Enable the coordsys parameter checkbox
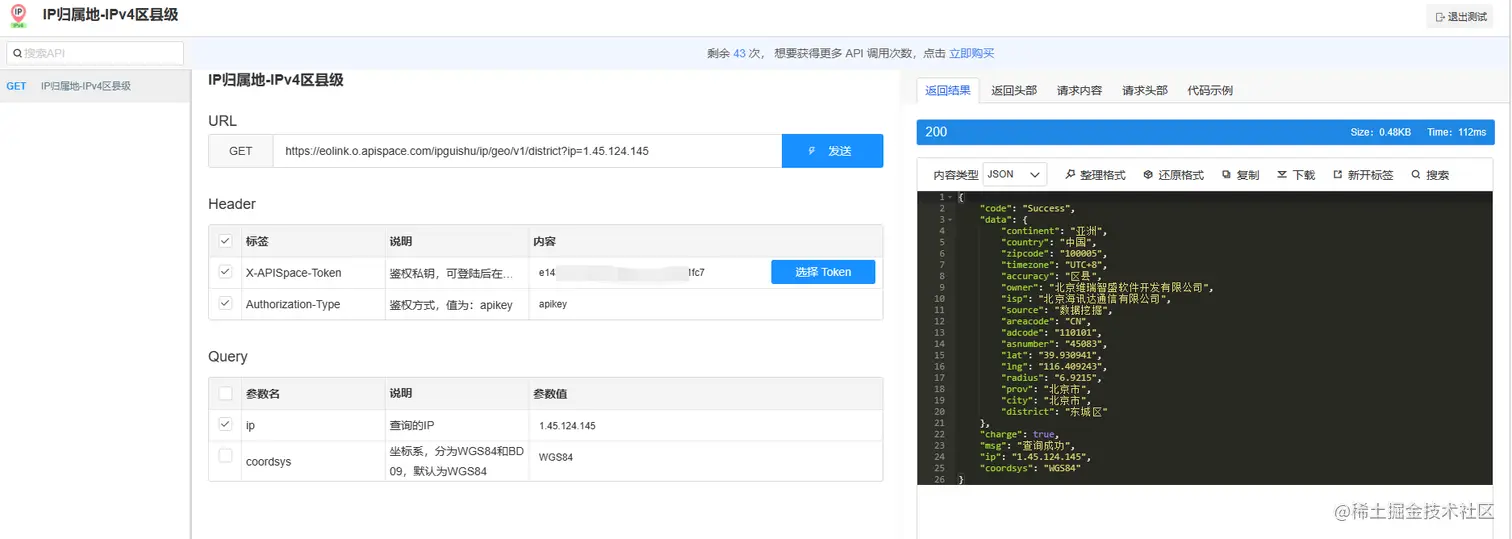 [x=226, y=455]
